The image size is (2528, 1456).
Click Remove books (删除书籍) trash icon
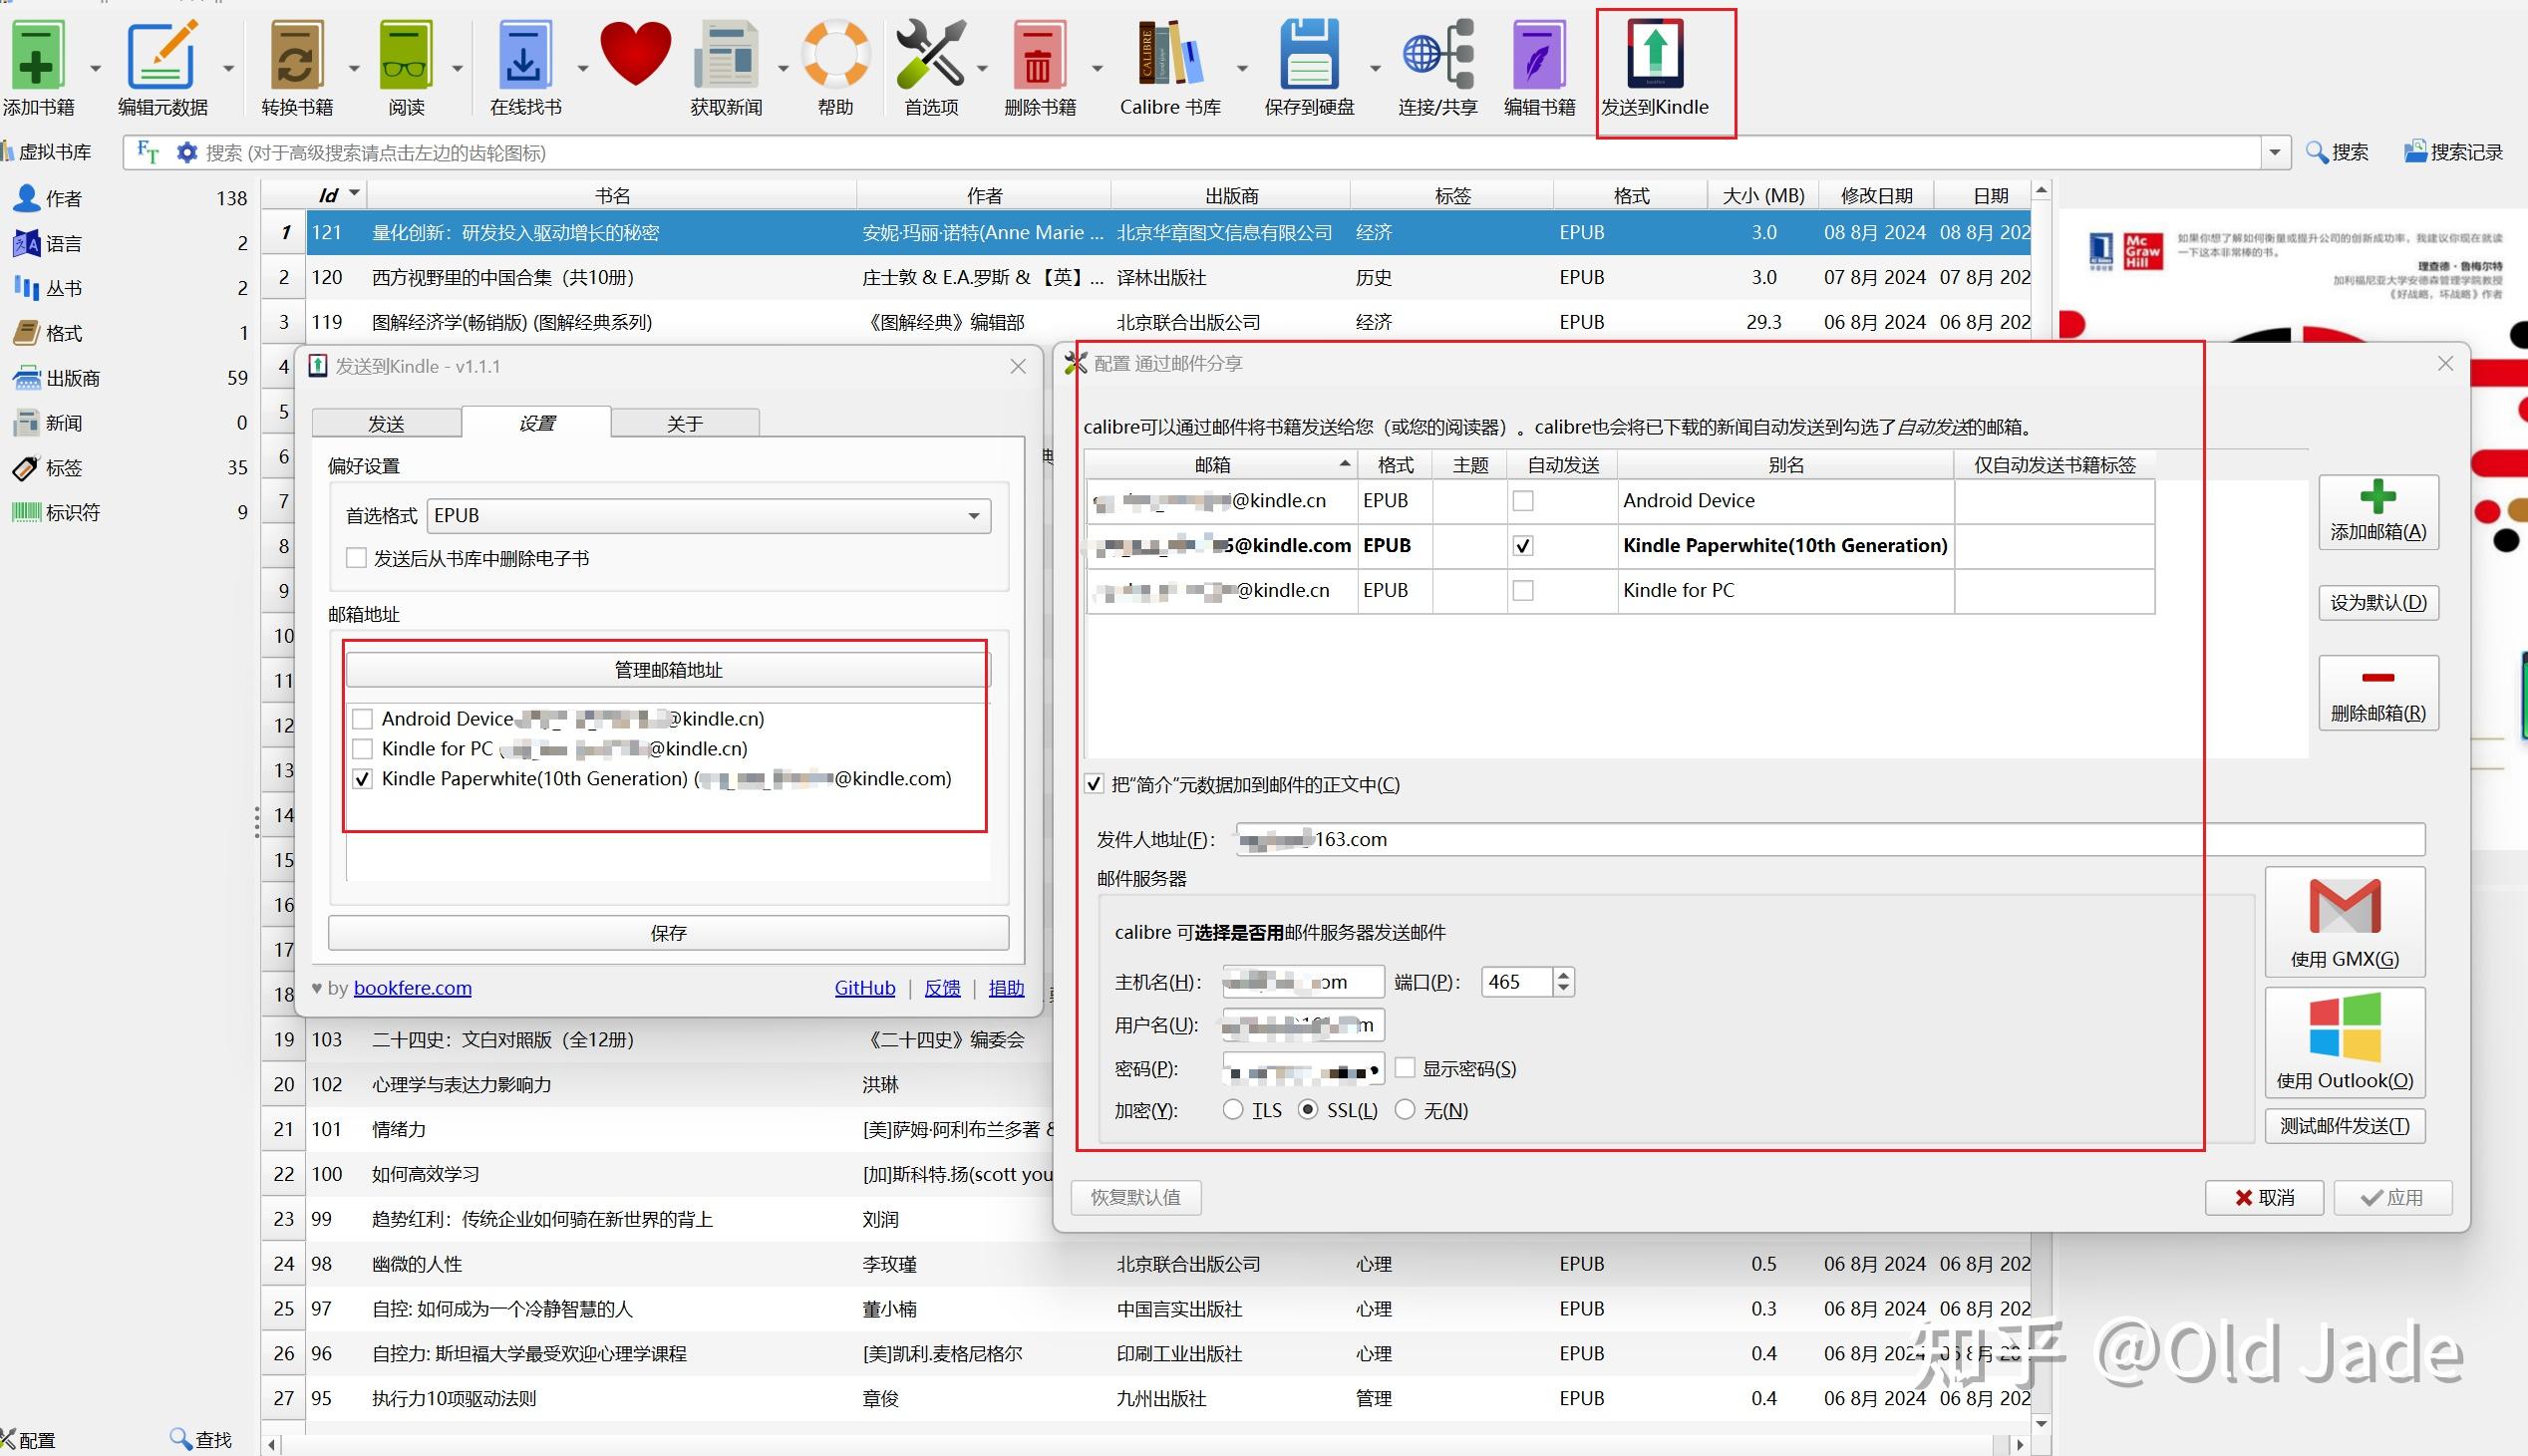1038,56
